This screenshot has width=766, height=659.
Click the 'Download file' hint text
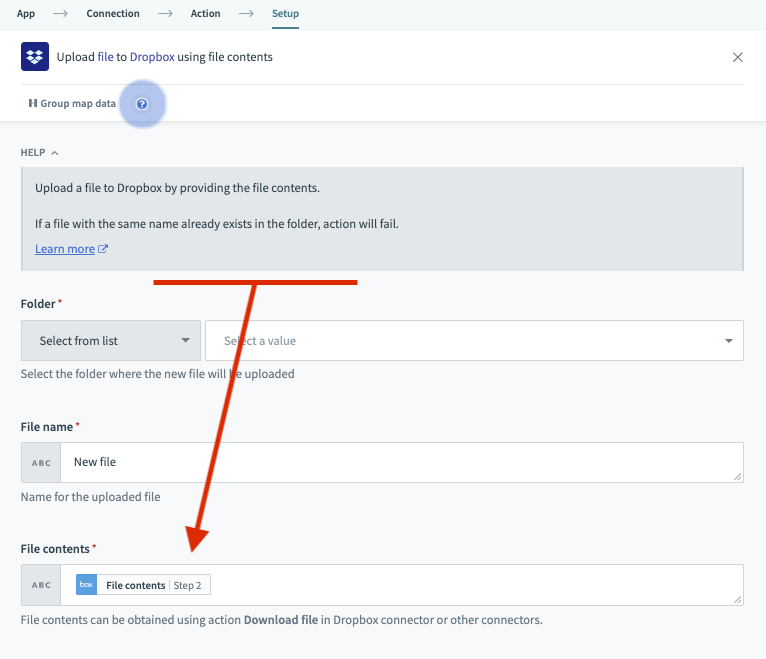(281, 620)
